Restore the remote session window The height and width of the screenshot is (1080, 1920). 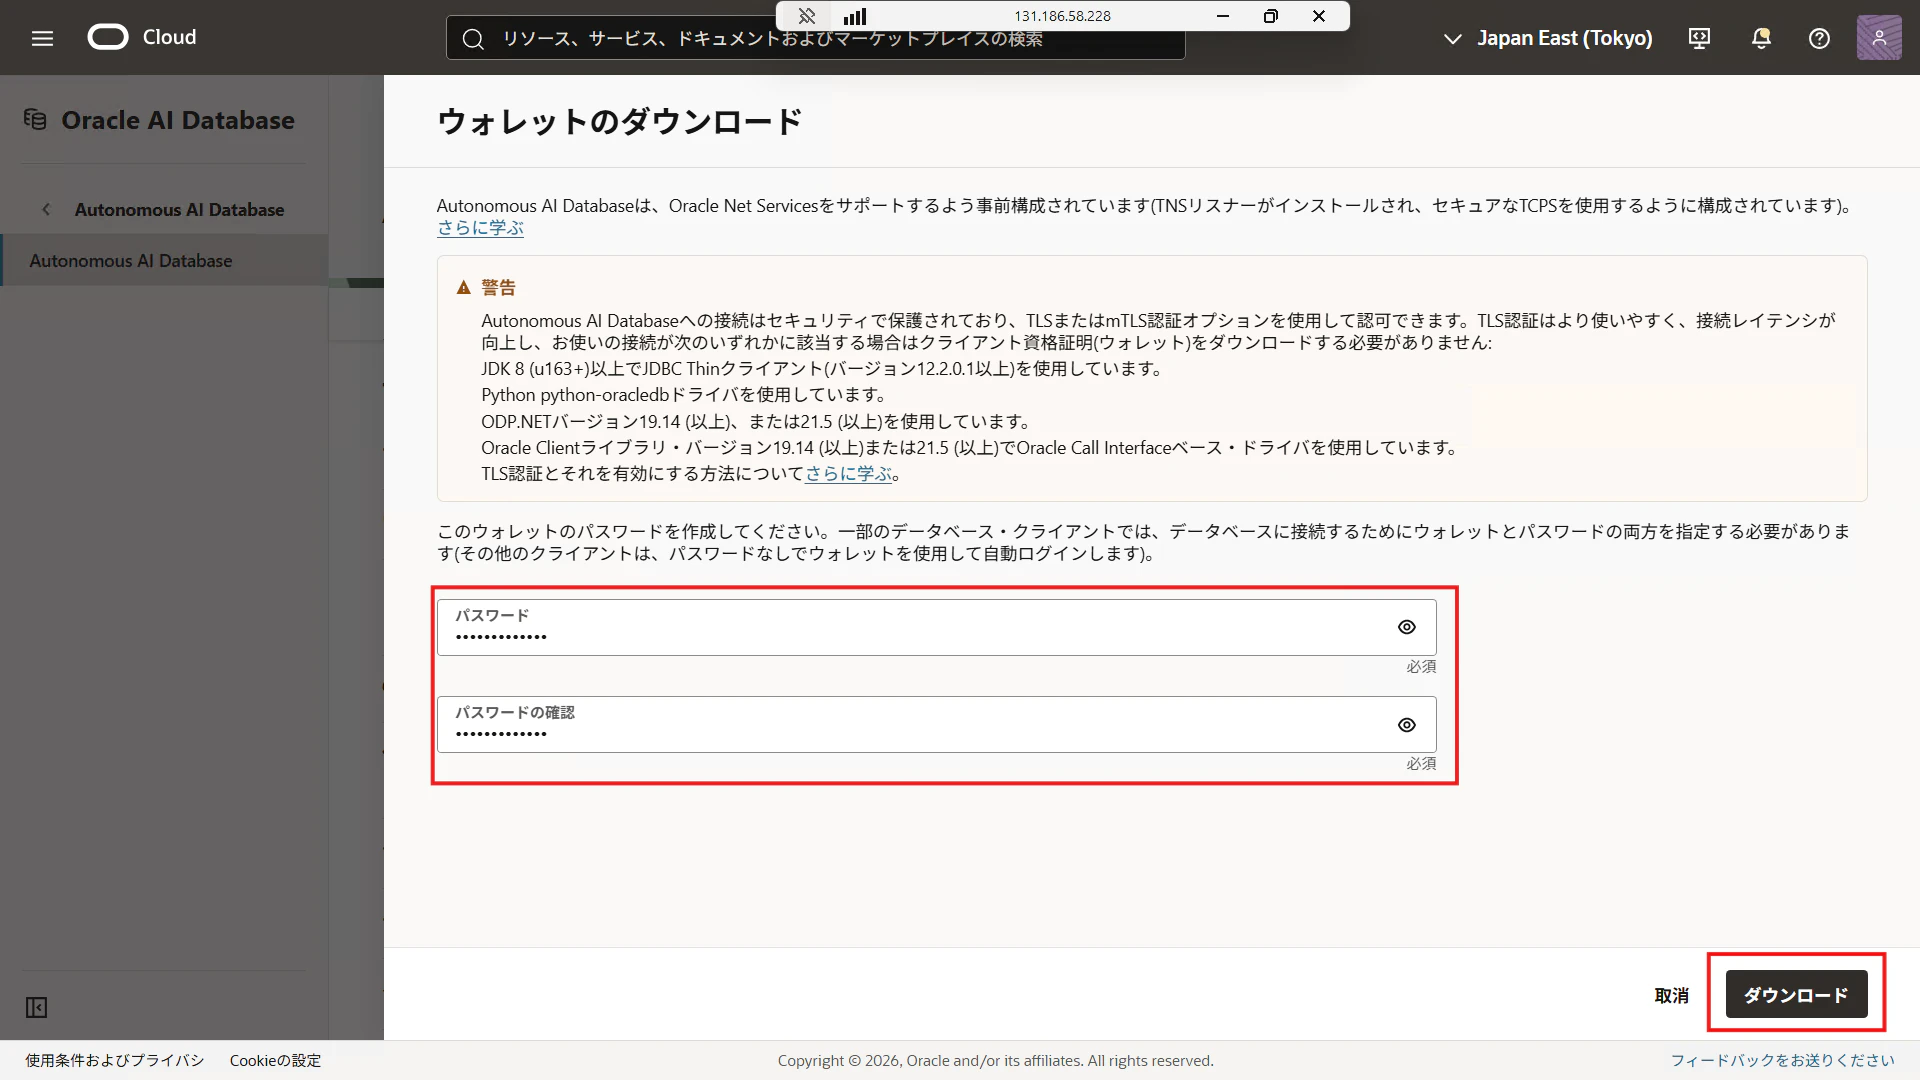point(1270,16)
